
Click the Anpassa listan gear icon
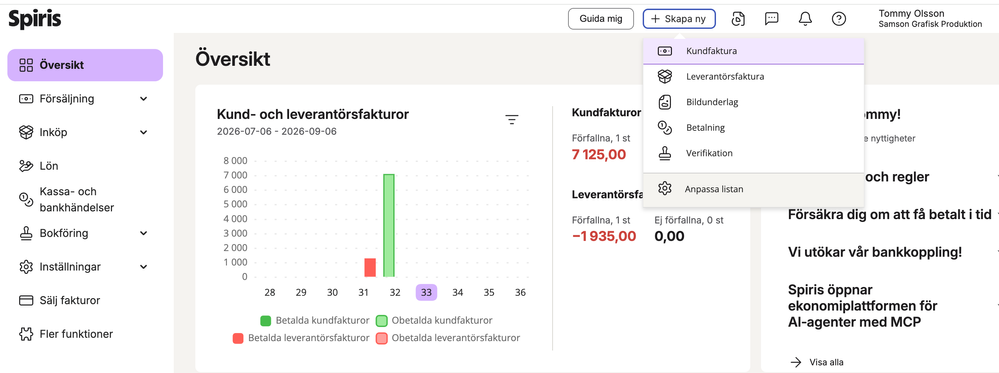click(665, 189)
